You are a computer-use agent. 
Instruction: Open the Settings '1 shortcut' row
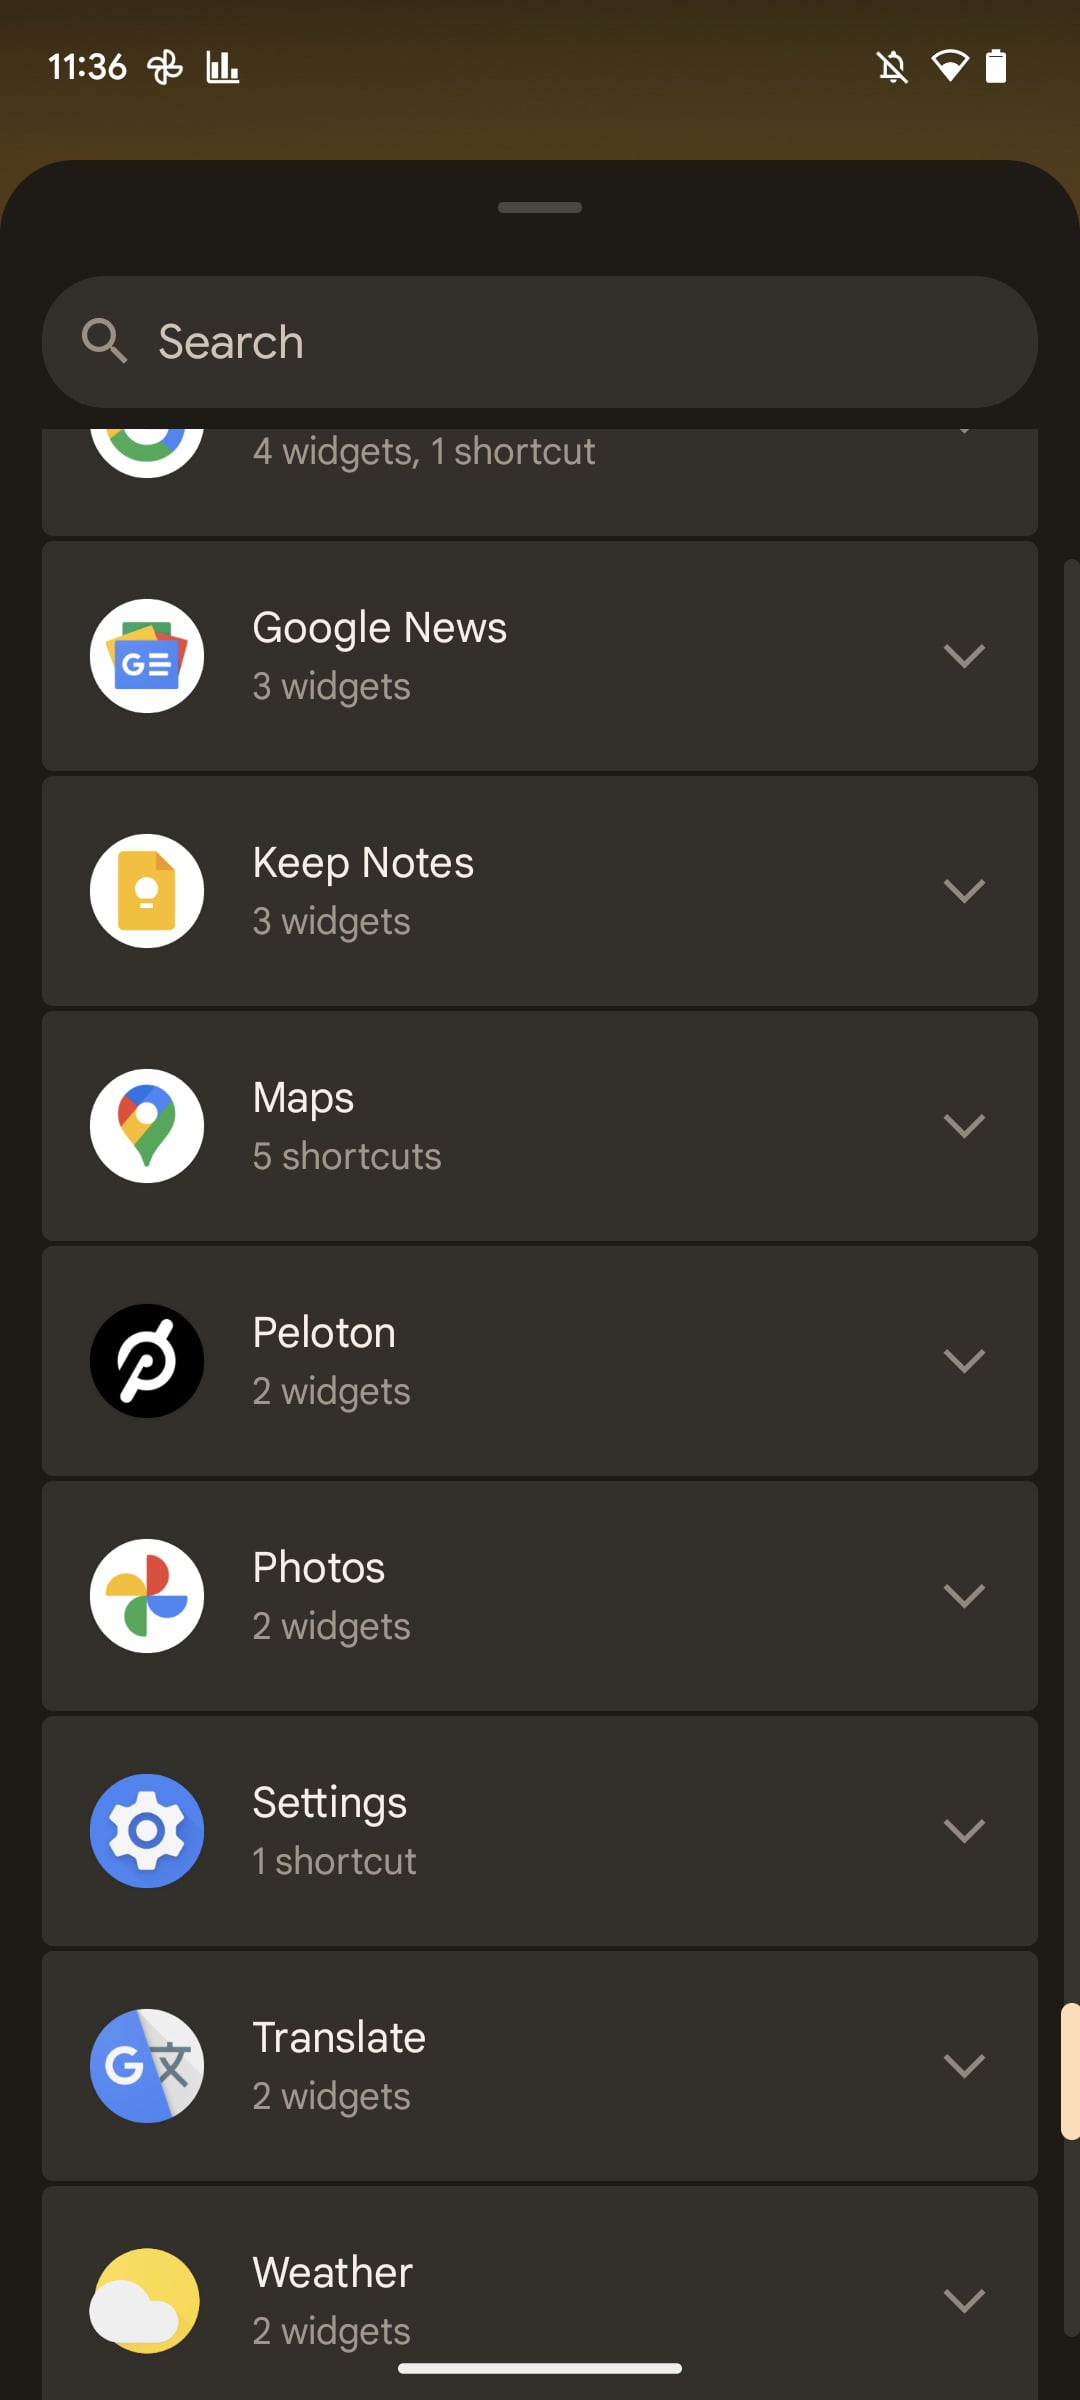(x=540, y=1831)
